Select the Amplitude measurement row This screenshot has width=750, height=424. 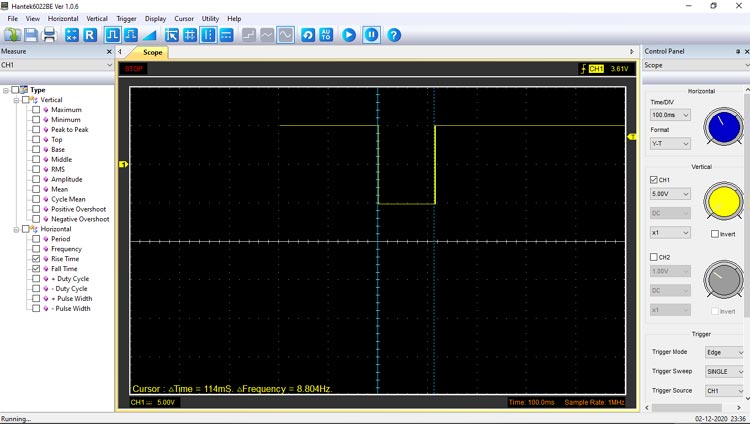click(x=66, y=179)
